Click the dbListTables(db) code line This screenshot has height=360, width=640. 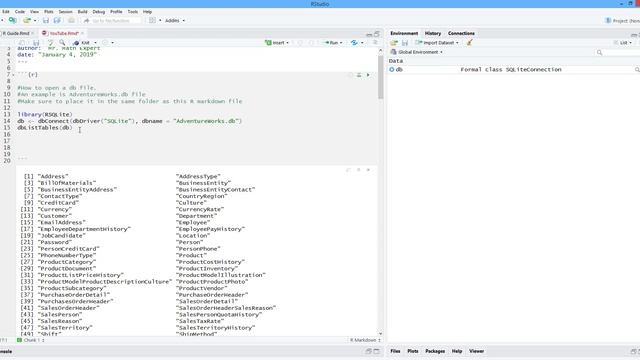(x=44, y=128)
